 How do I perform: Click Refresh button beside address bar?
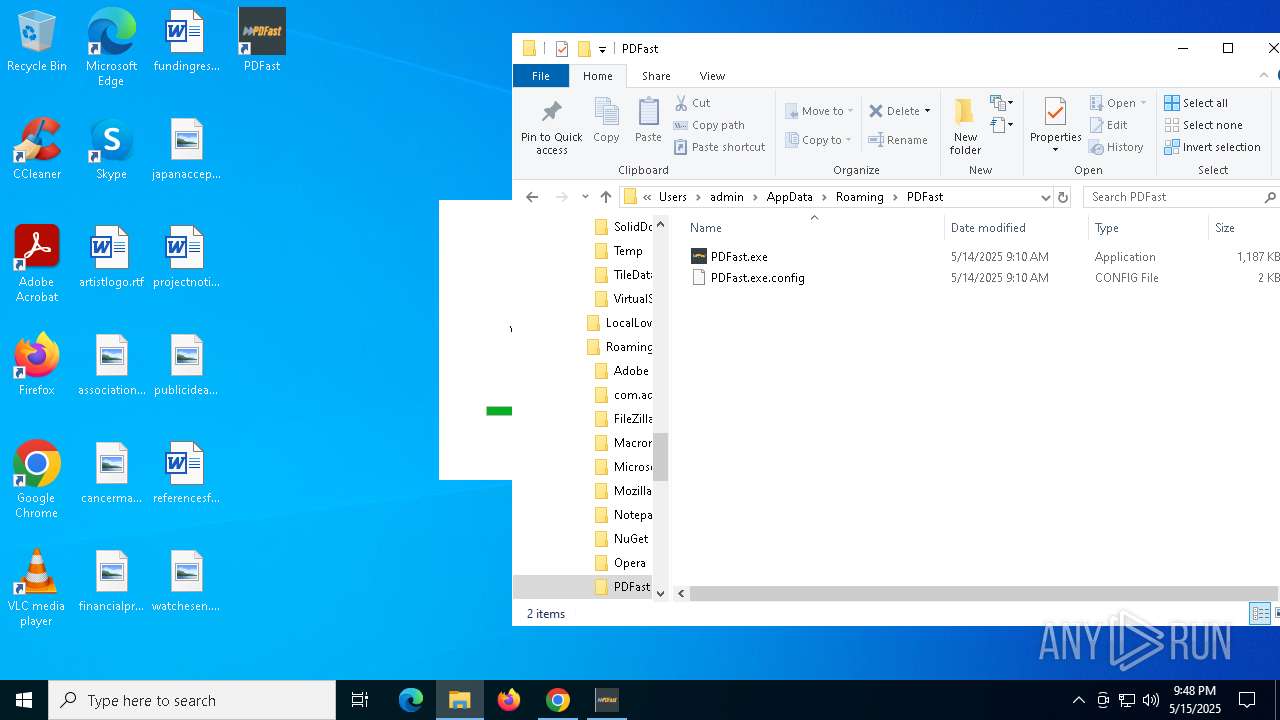pyautogui.click(x=1063, y=197)
